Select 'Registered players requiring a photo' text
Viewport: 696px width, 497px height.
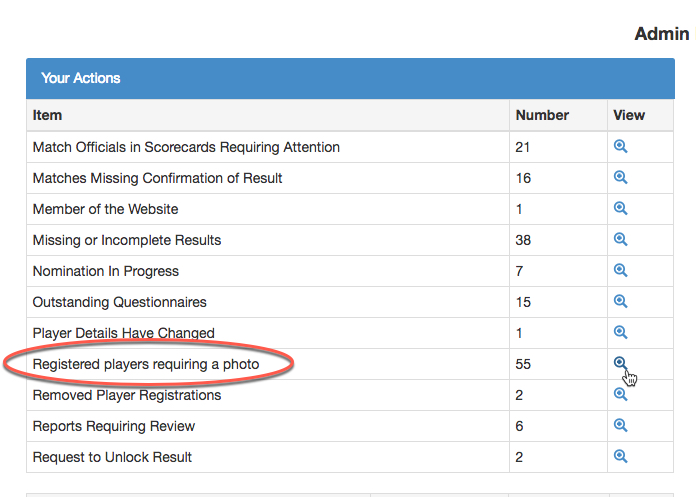pyautogui.click(x=146, y=364)
